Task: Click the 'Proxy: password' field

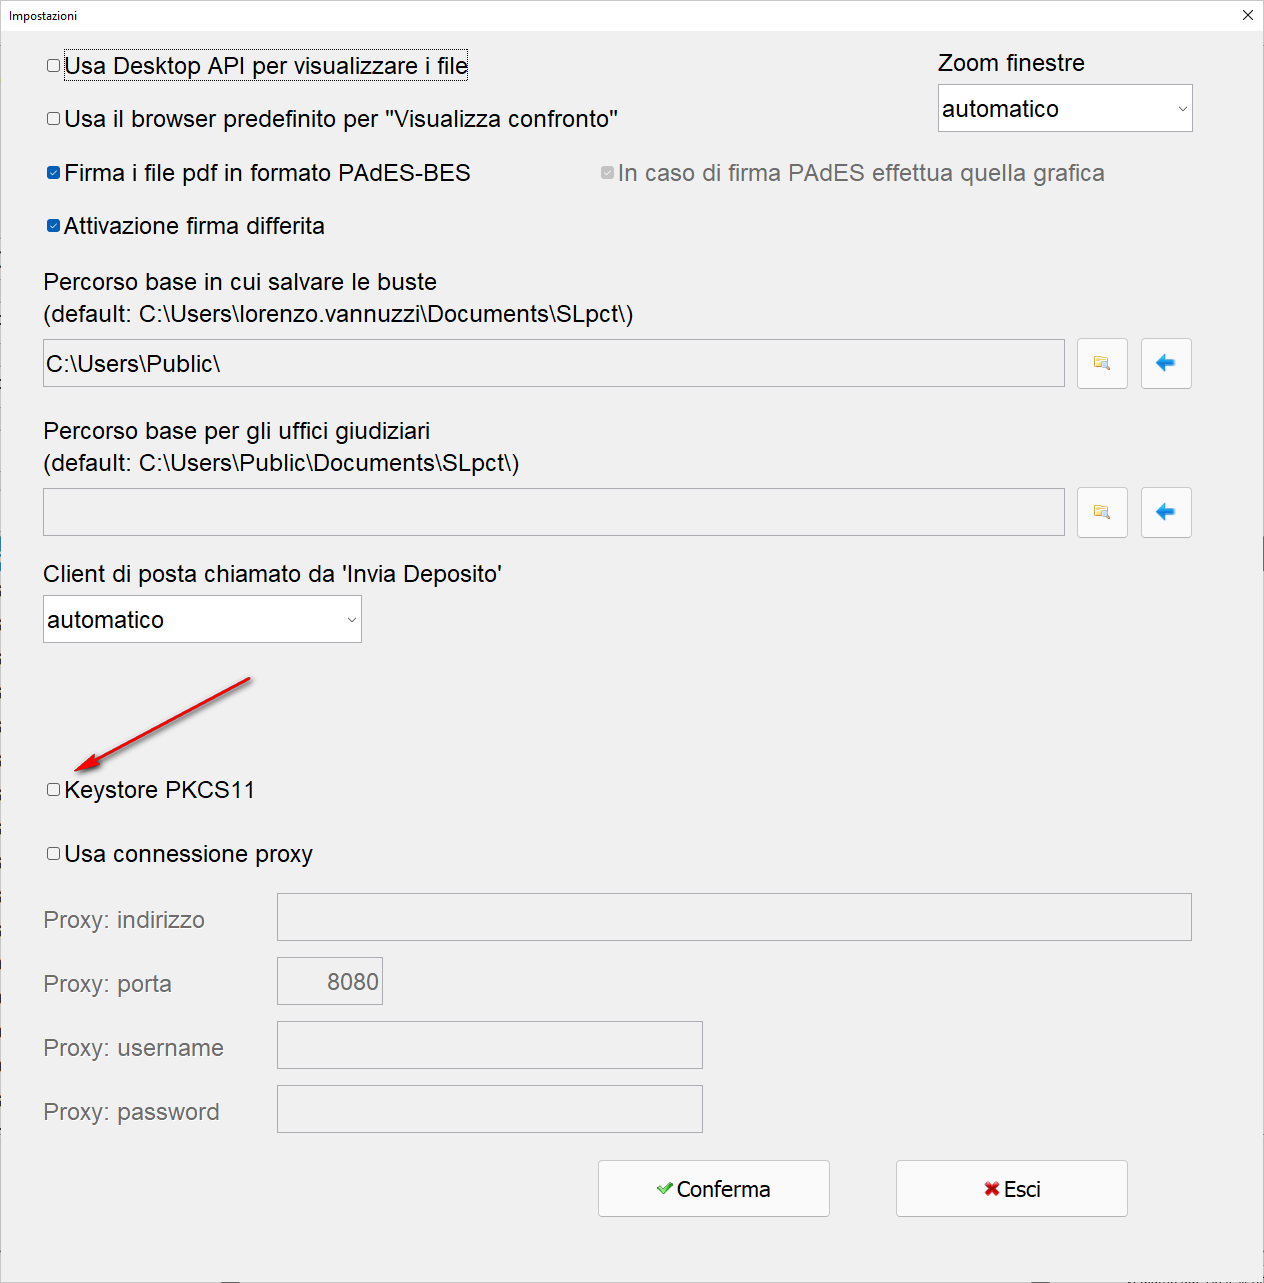Action: click(490, 1109)
